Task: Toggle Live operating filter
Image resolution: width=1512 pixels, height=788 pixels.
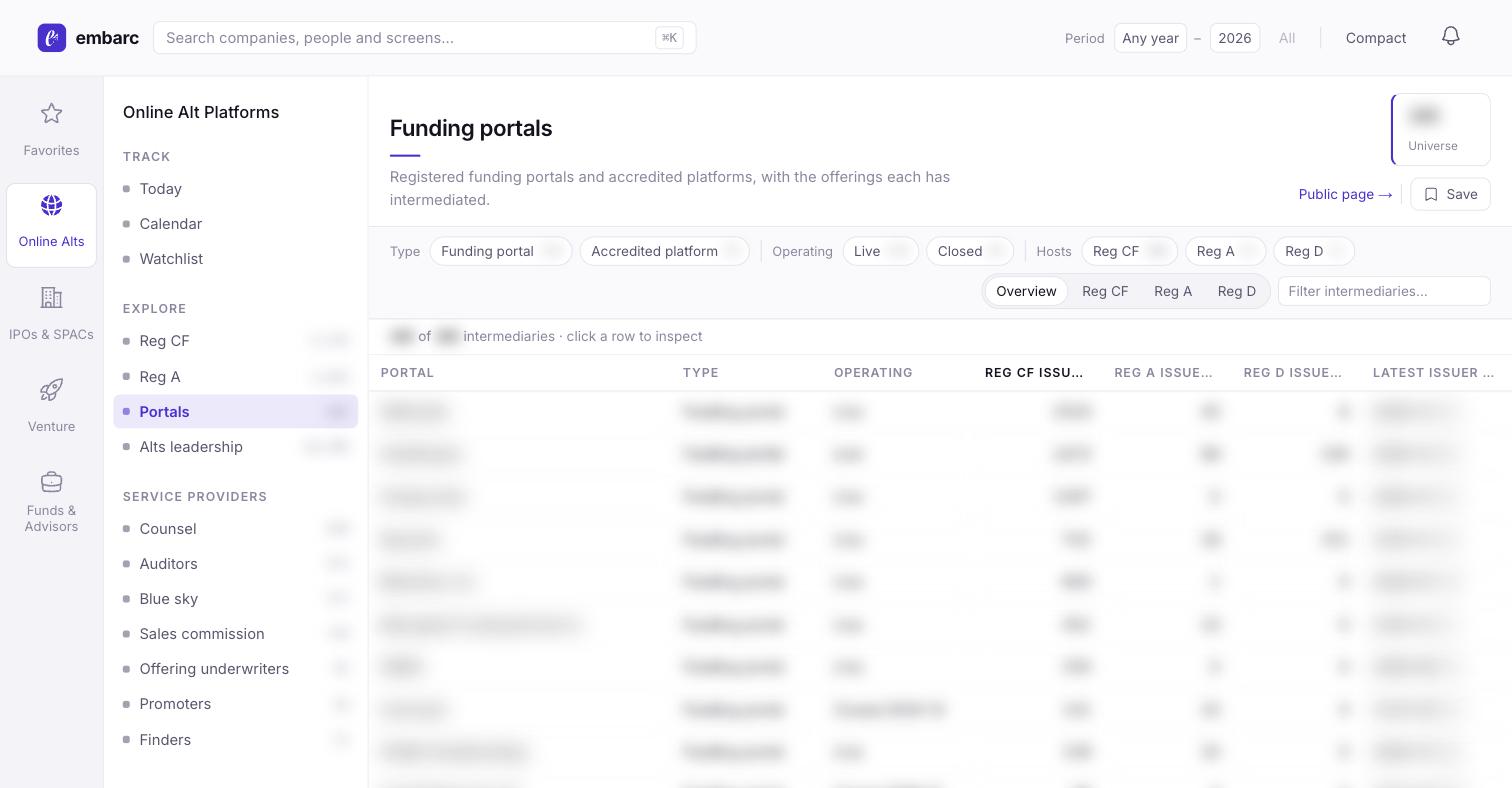Action: point(881,251)
